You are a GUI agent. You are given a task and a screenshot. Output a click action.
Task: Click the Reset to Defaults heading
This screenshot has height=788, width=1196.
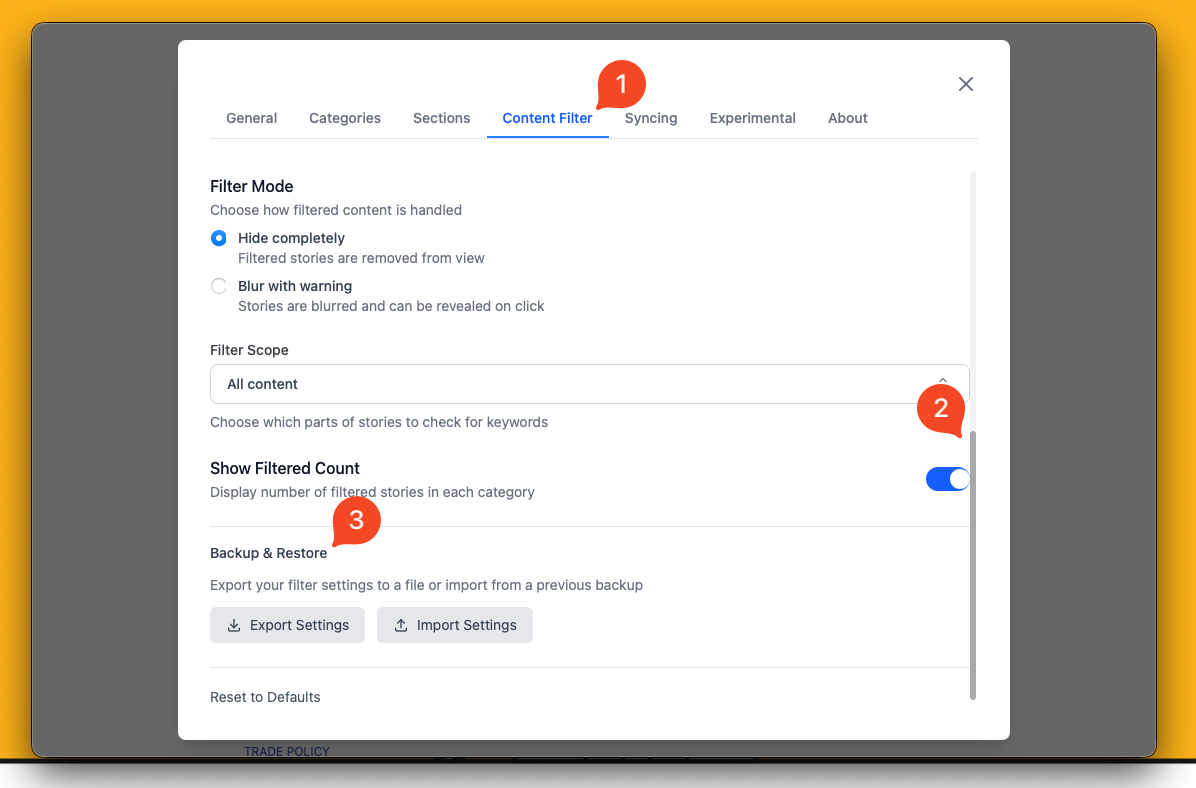265,697
